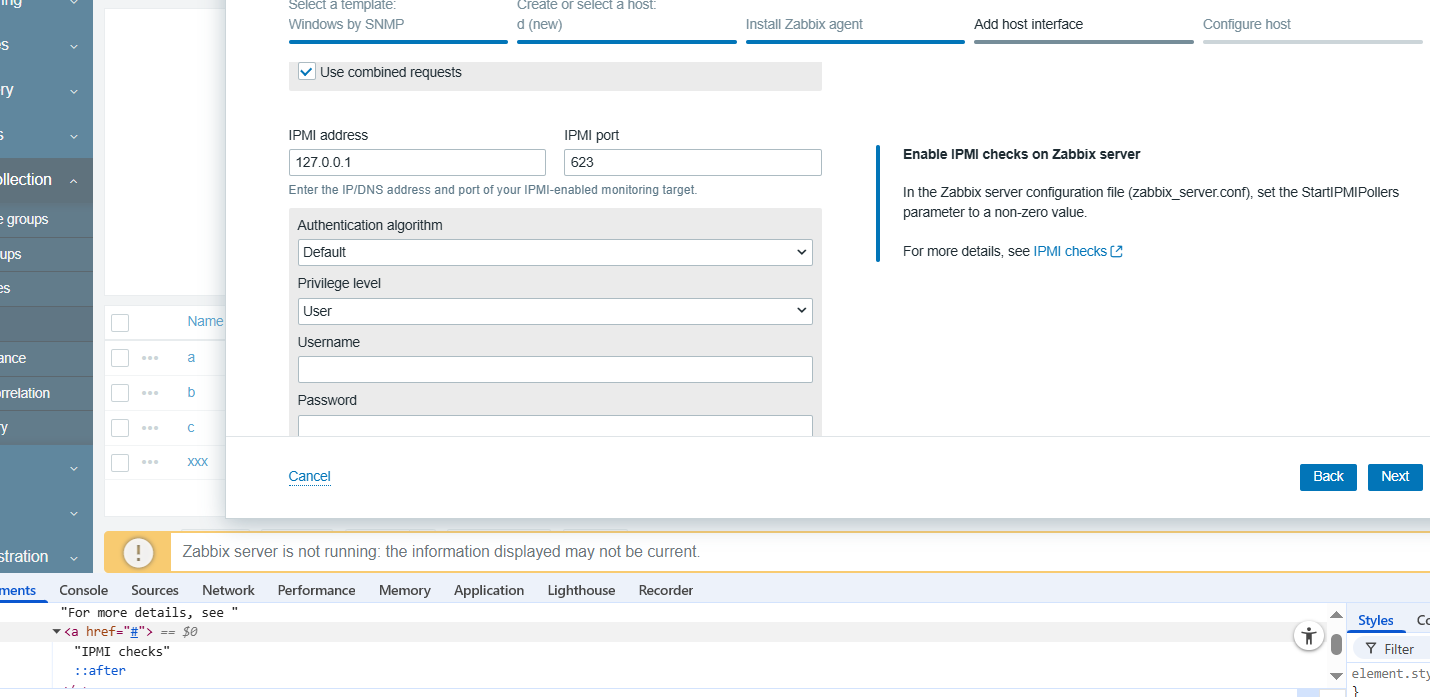Click the Configure host step label

pyautogui.click(x=1247, y=24)
